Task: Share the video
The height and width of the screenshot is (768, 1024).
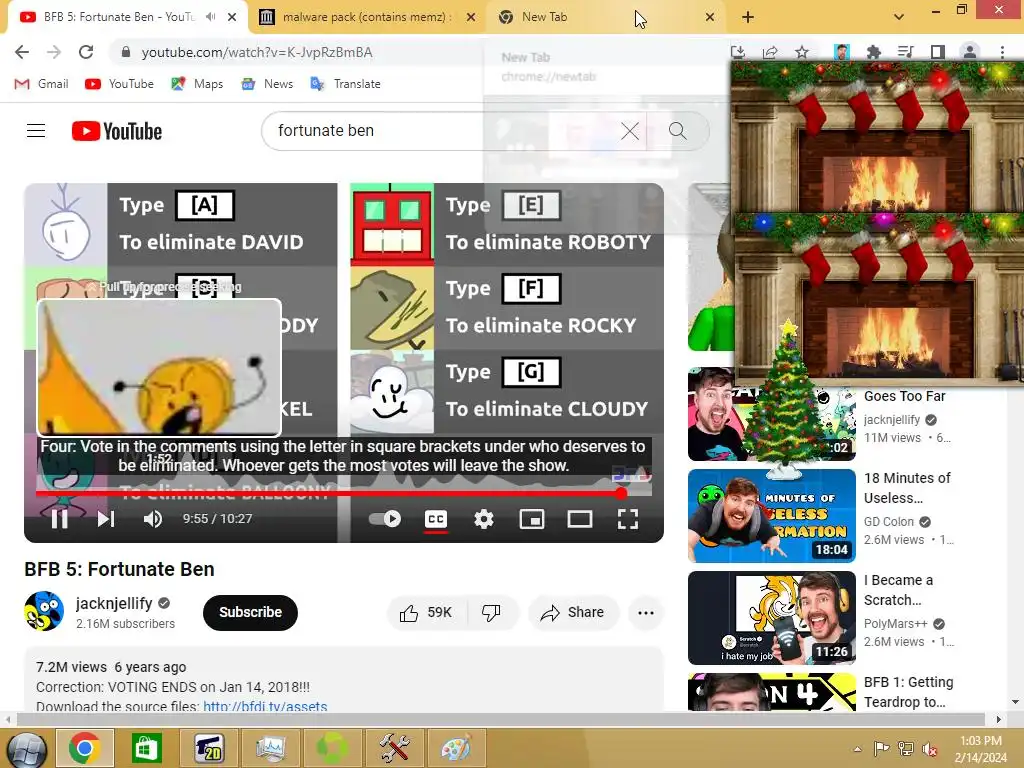Action: [573, 613]
